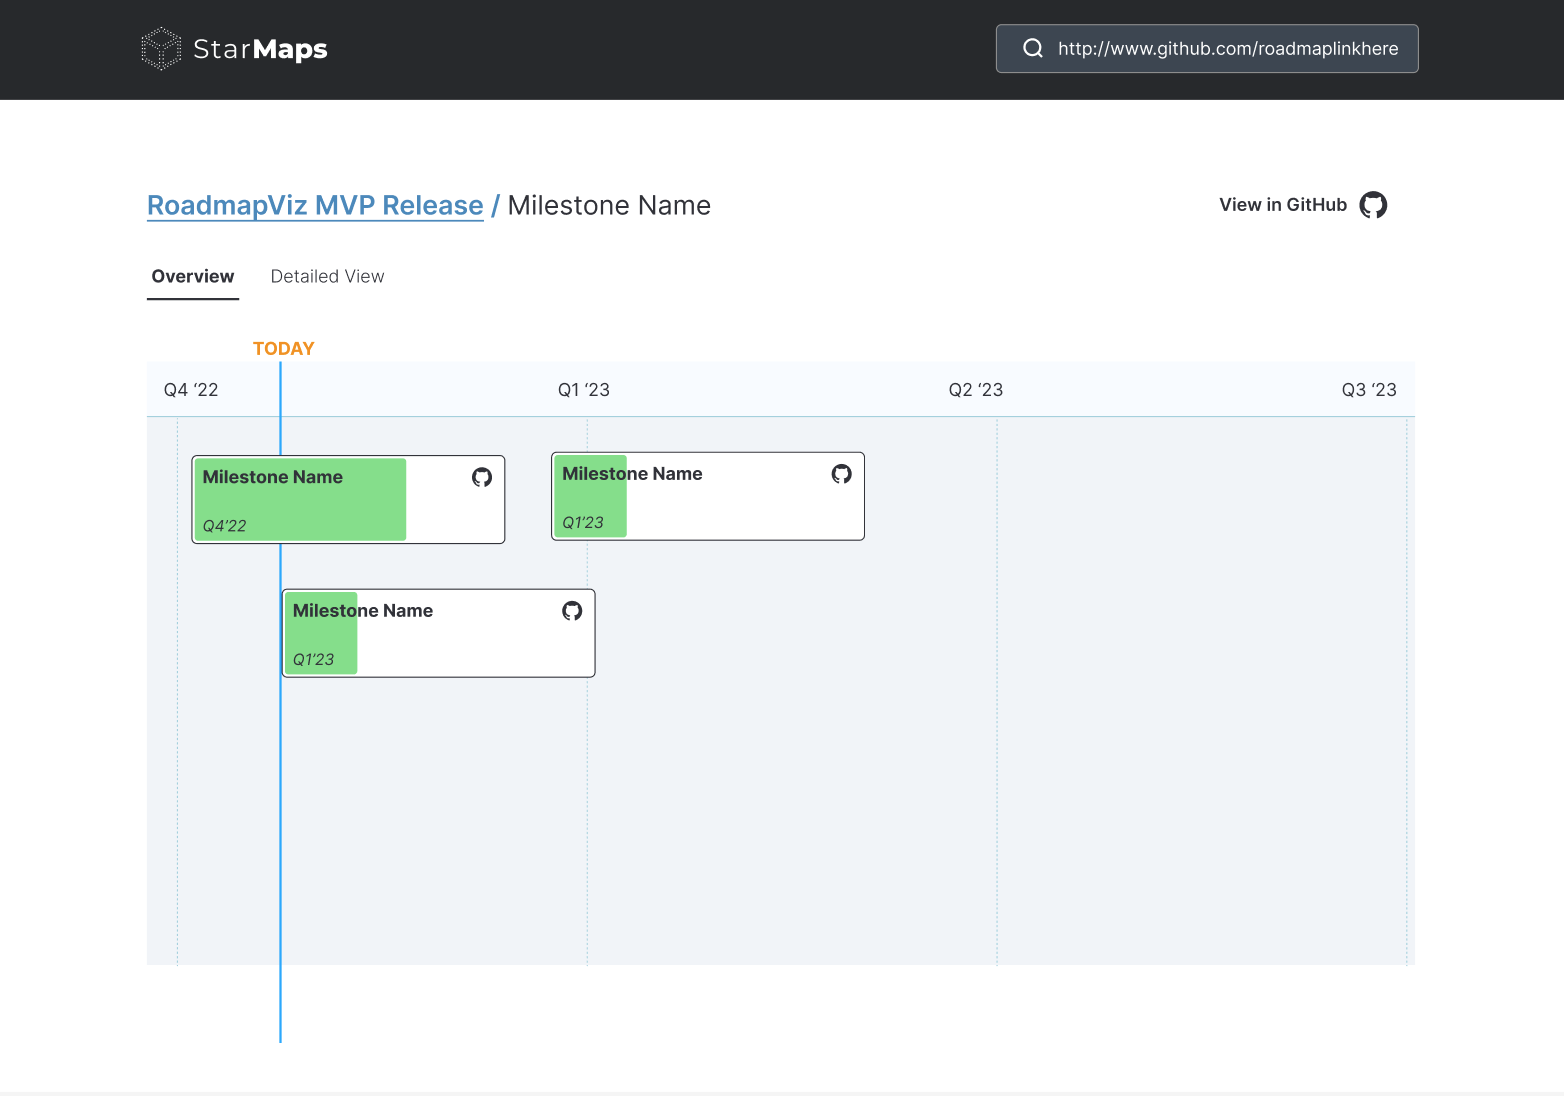Click the StarMaps cube logo
Viewport: 1564px width, 1096px height.
point(160,48)
